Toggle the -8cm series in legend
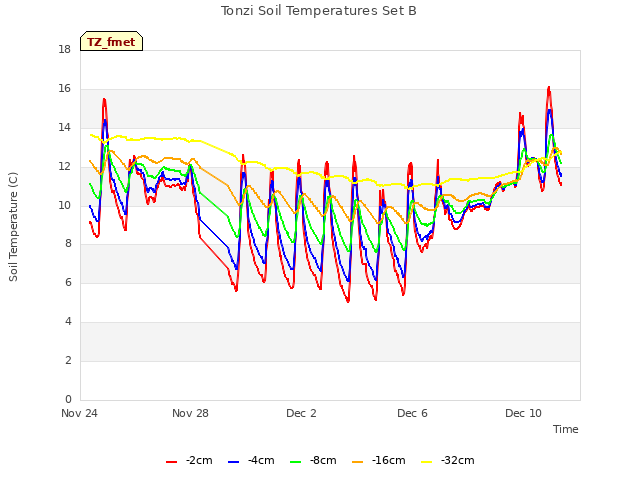Screen dimensions: 640x480 pos(313,461)
